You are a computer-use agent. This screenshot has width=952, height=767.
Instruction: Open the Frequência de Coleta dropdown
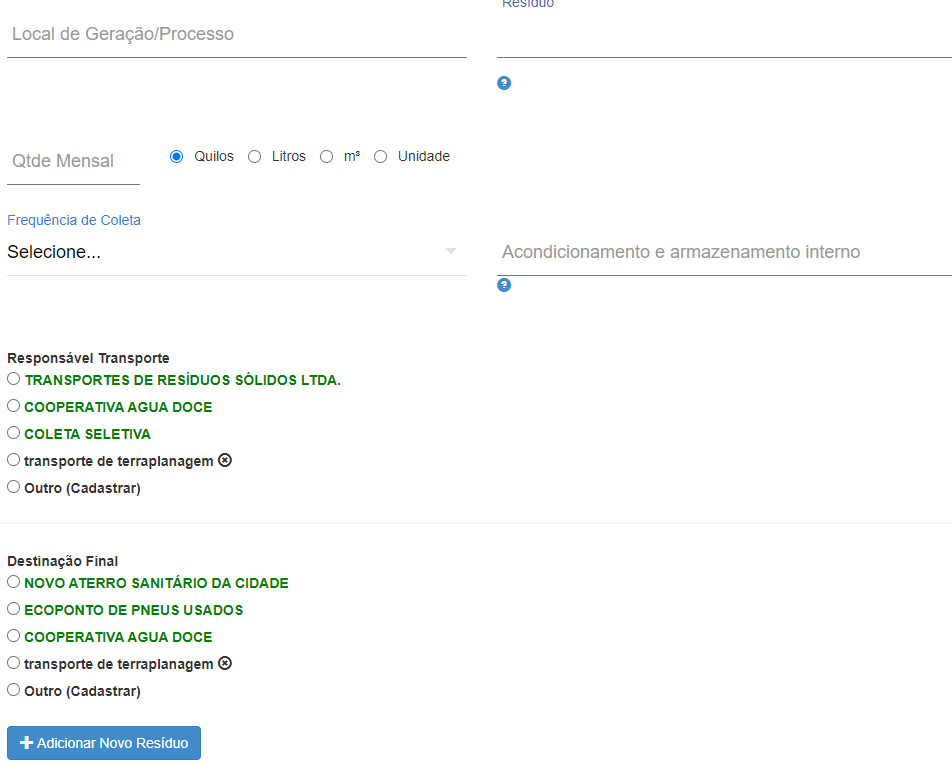237,252
